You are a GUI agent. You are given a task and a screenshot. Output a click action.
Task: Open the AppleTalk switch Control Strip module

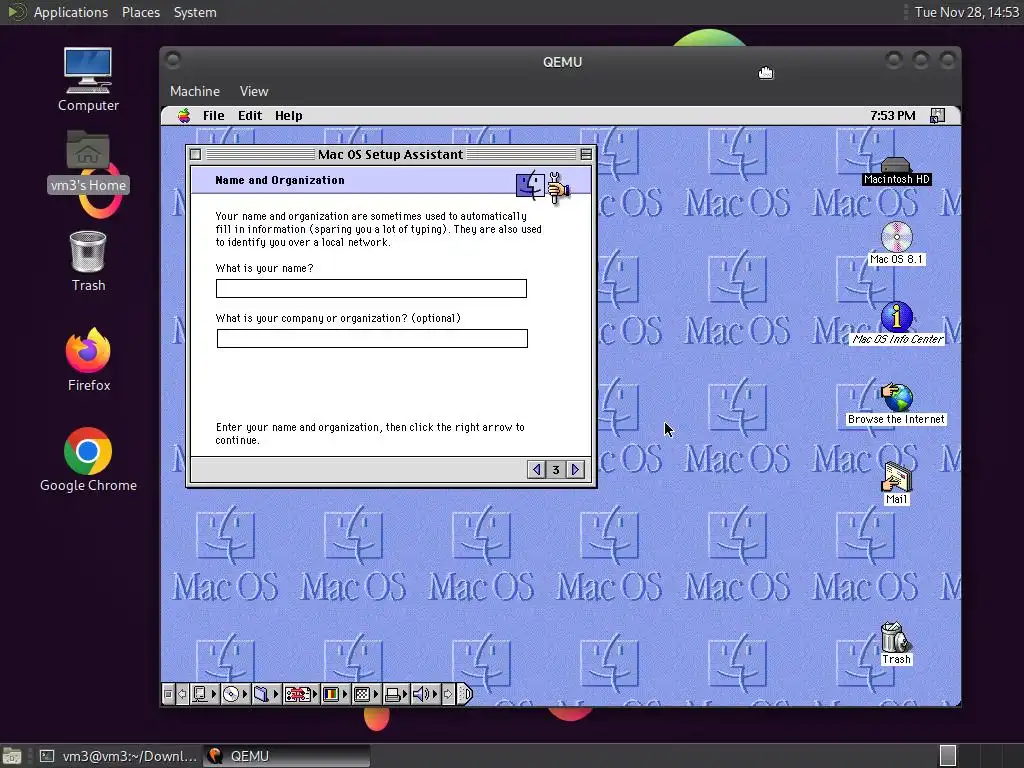point(204,694)
